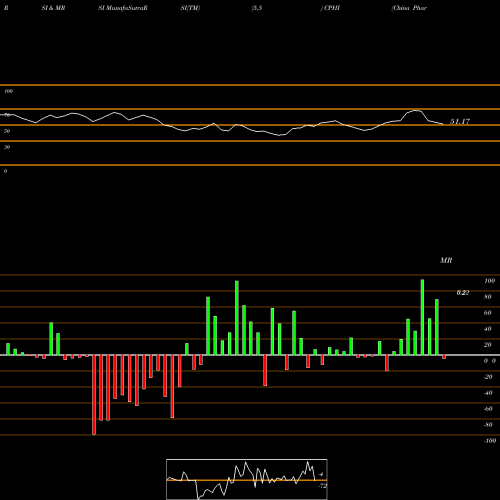The height and width of the screenshot is (500, 500).
Task: Click the '30' level label on RSI panel
Action: point(7,147)
